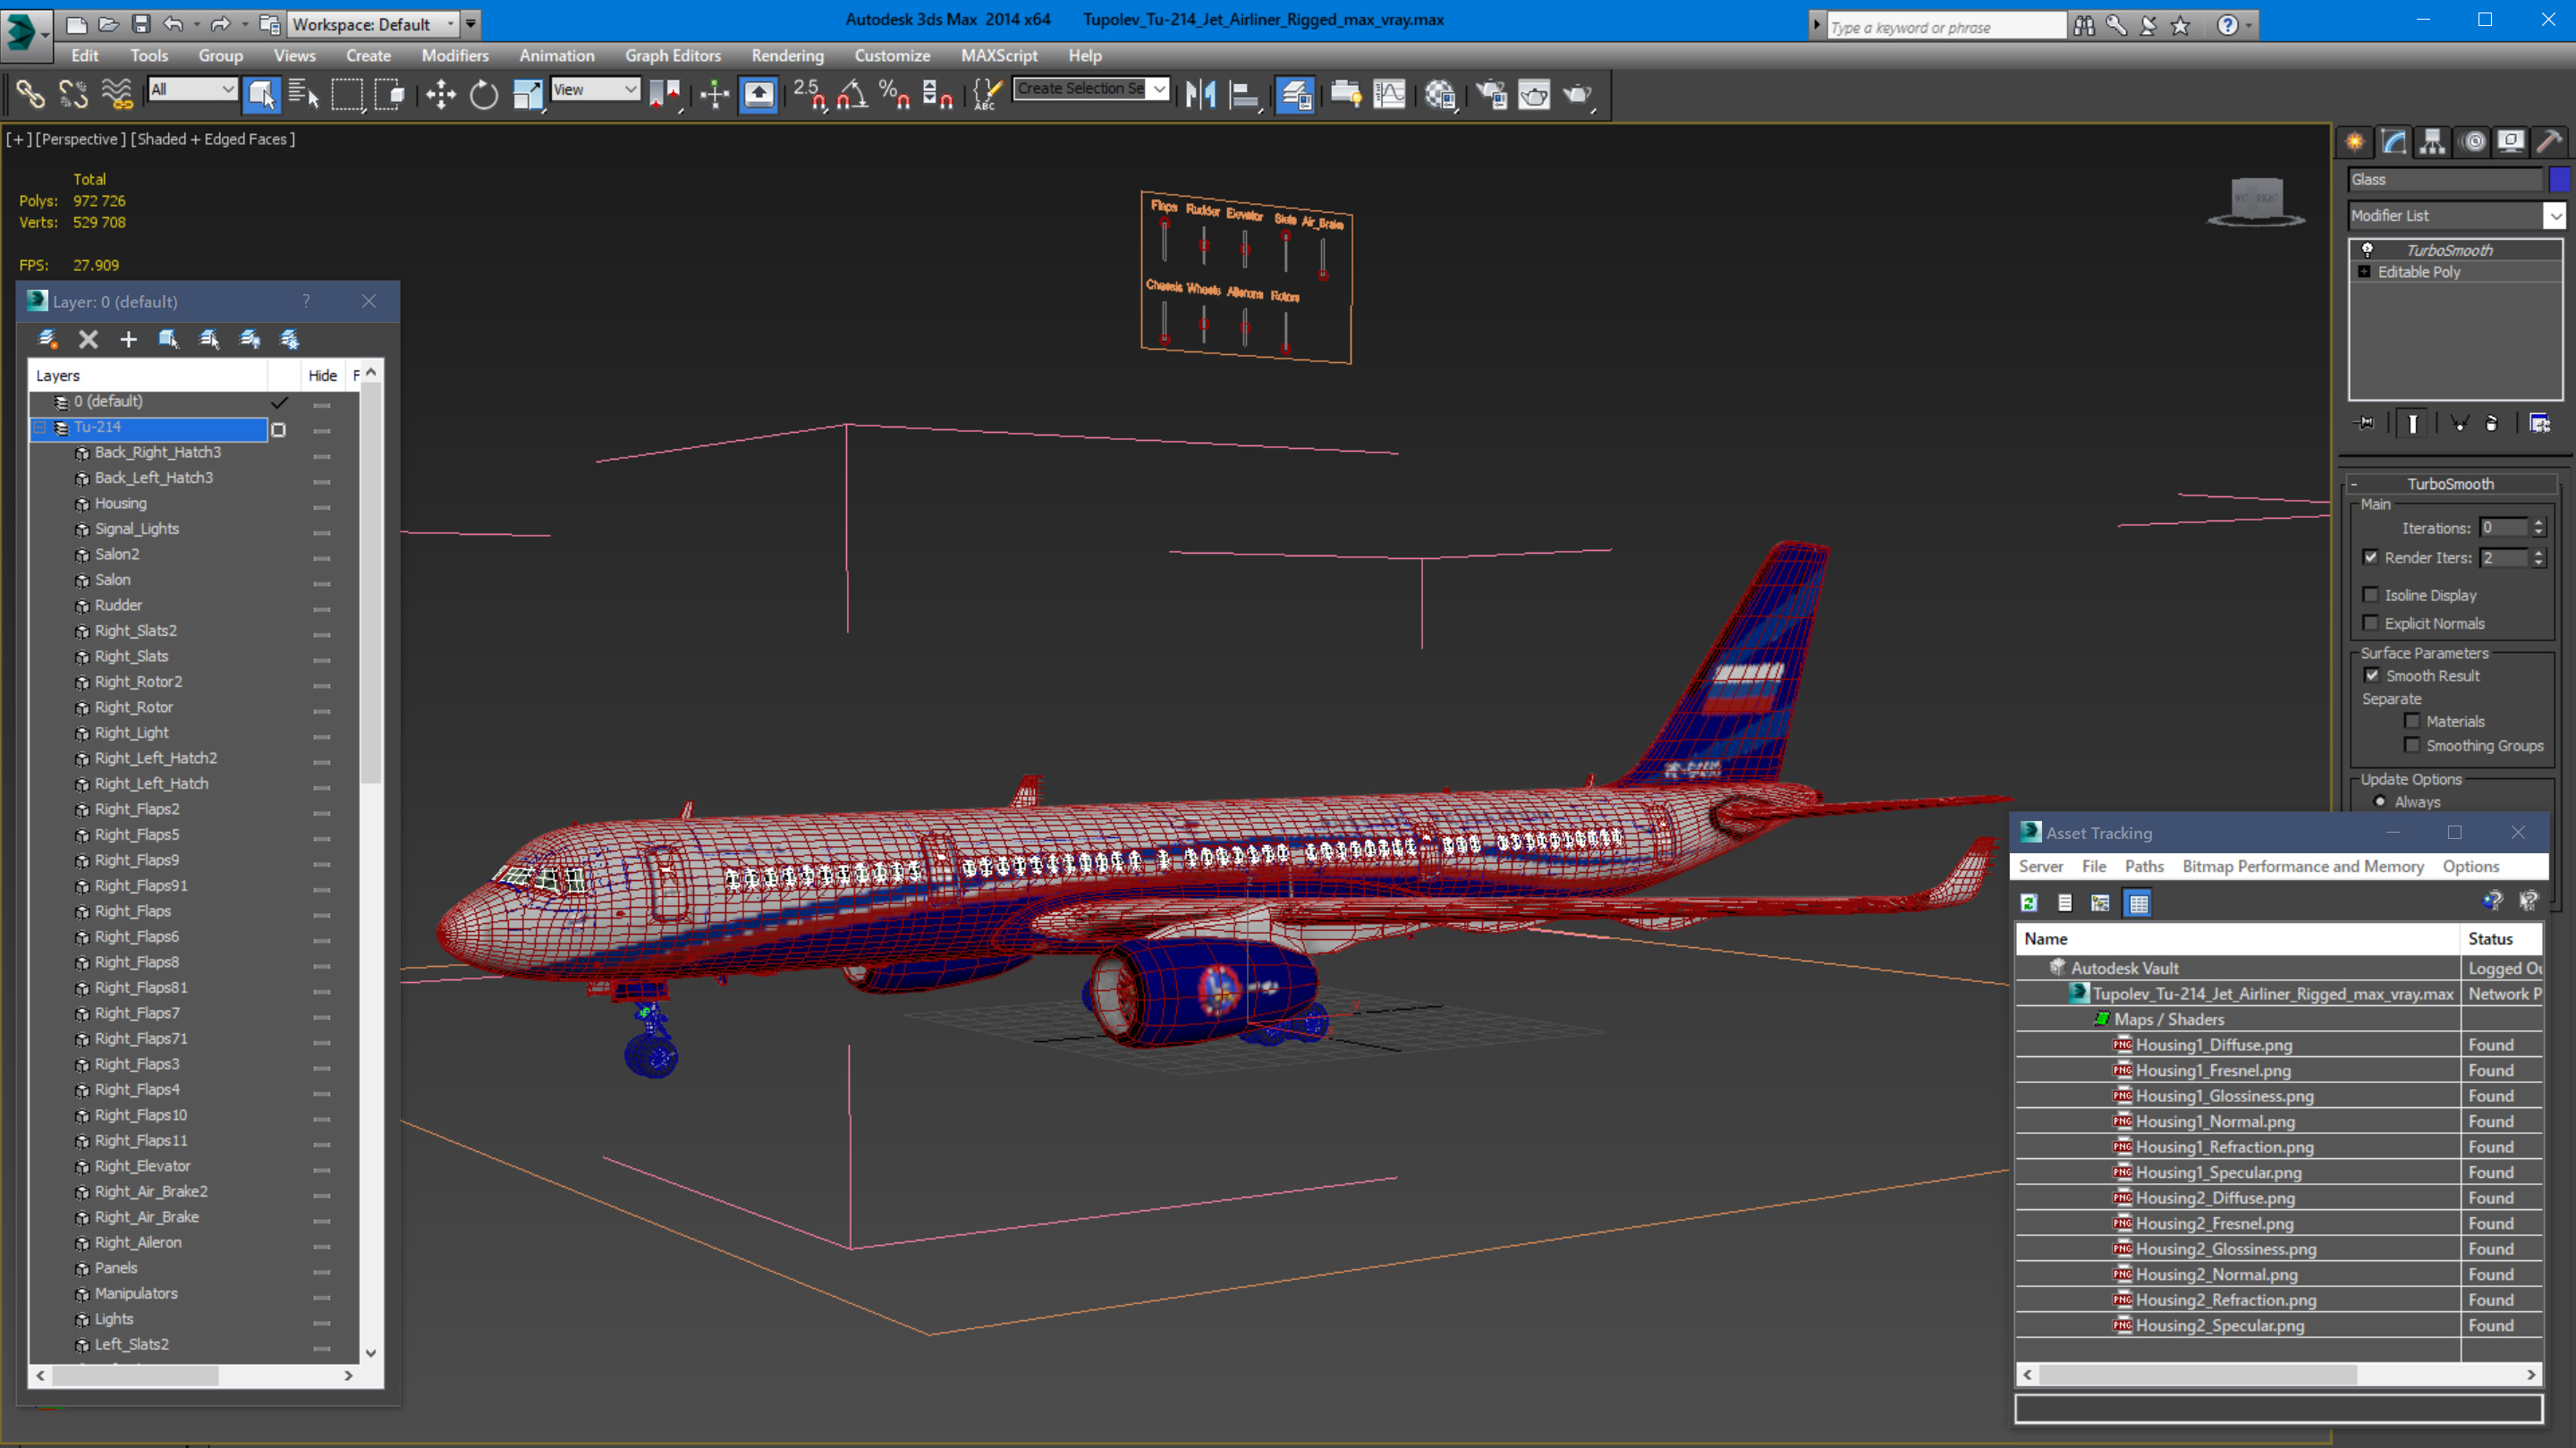Screen dimensions: 2576x1448
Task: Toggle current layer box for Tu-214 layer
Action: pos(279,430)
